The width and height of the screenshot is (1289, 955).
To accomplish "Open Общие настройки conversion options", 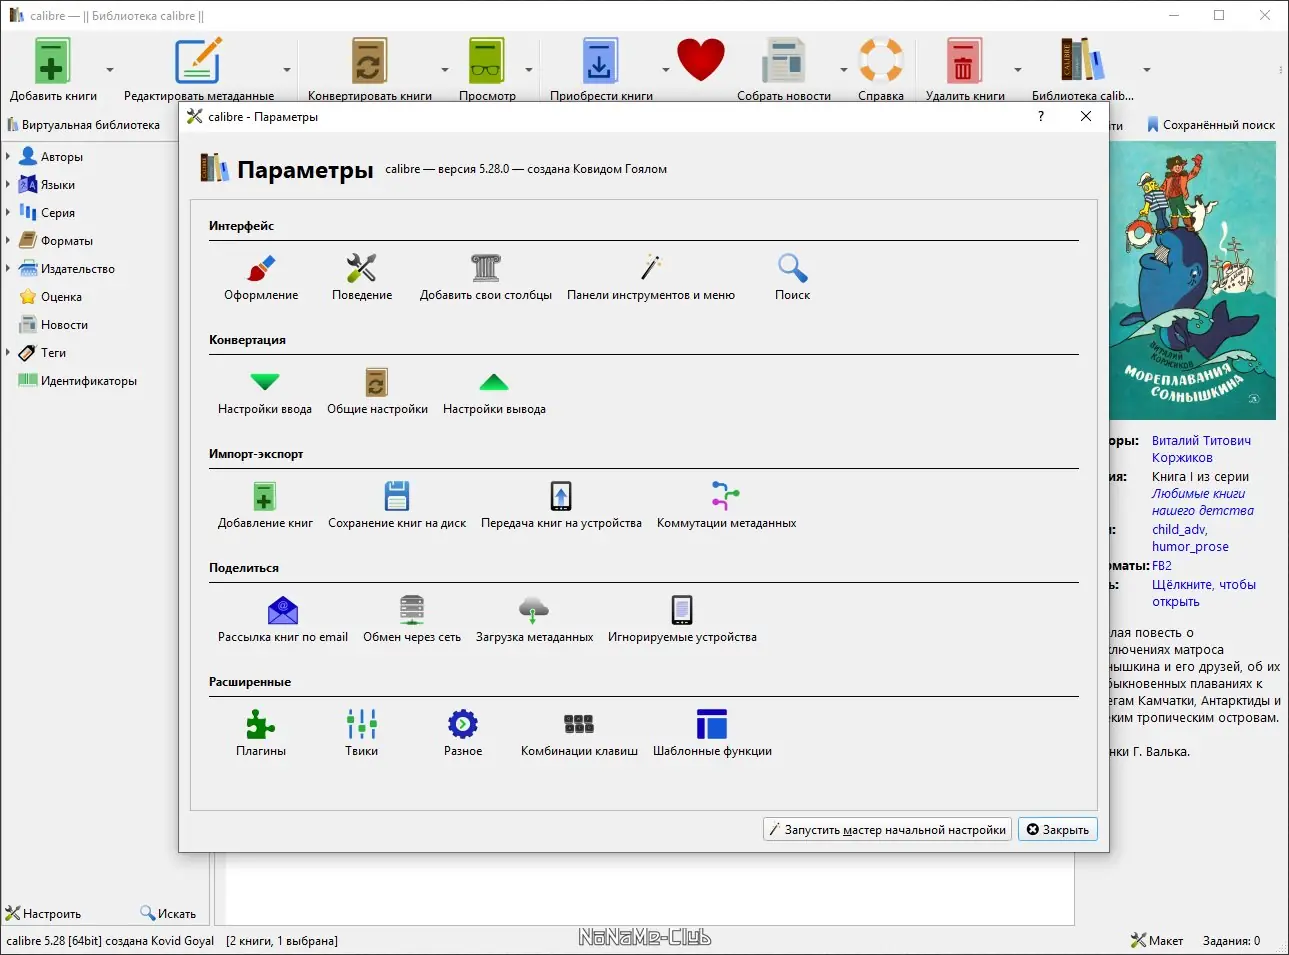I will (x=377, y=391).
